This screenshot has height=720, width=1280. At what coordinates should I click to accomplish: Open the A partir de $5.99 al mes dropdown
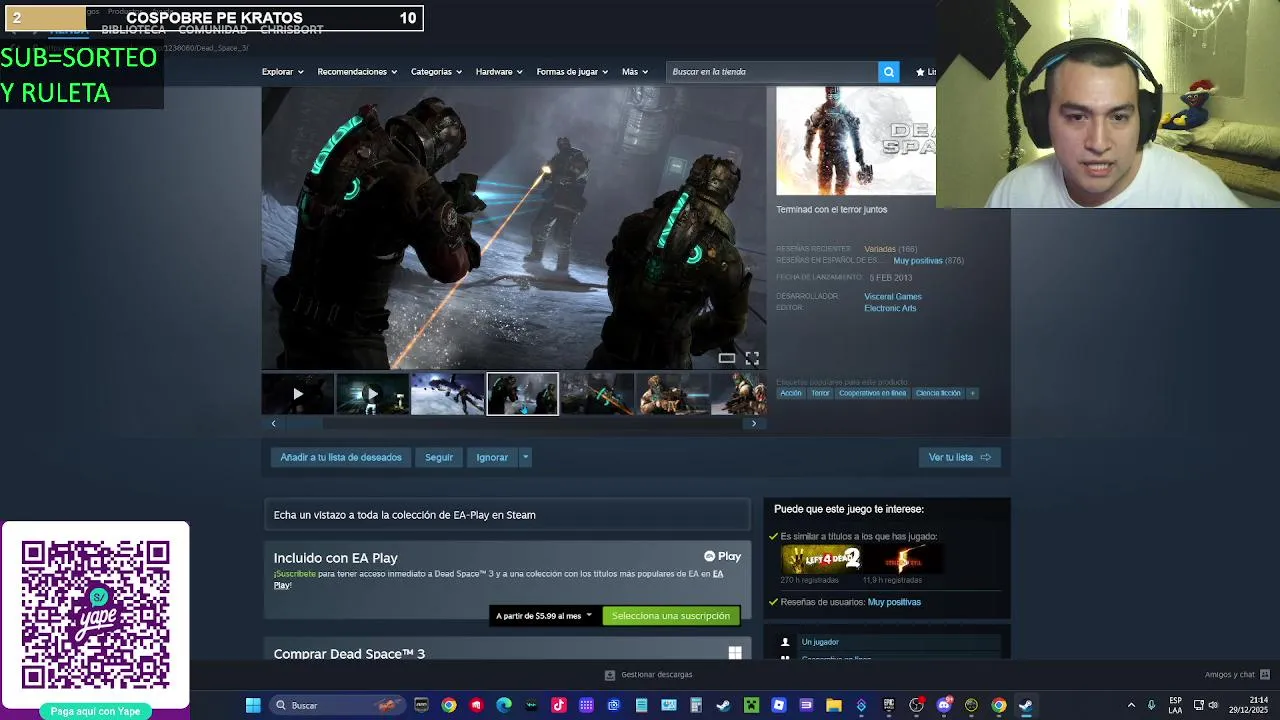click(x=544, y=616)
